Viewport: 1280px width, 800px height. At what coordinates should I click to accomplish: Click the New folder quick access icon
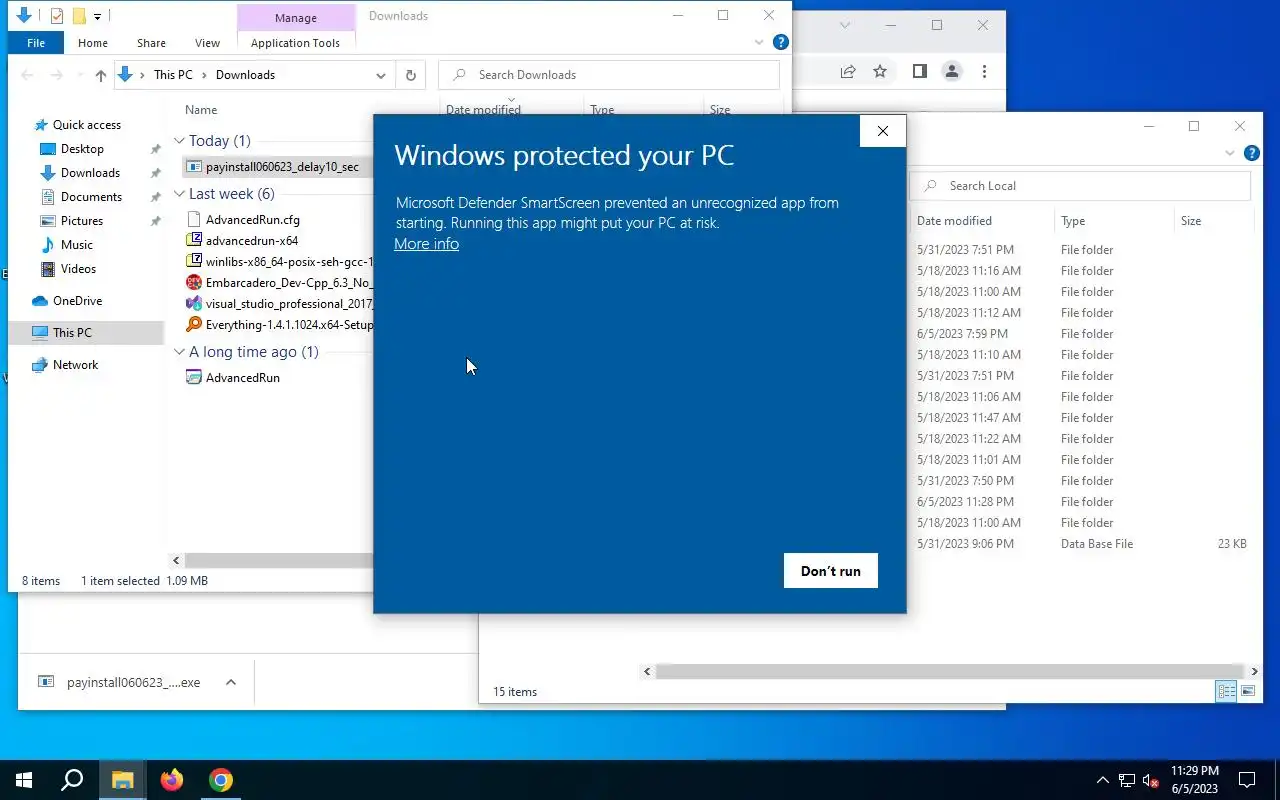click(x=79, y=16)
